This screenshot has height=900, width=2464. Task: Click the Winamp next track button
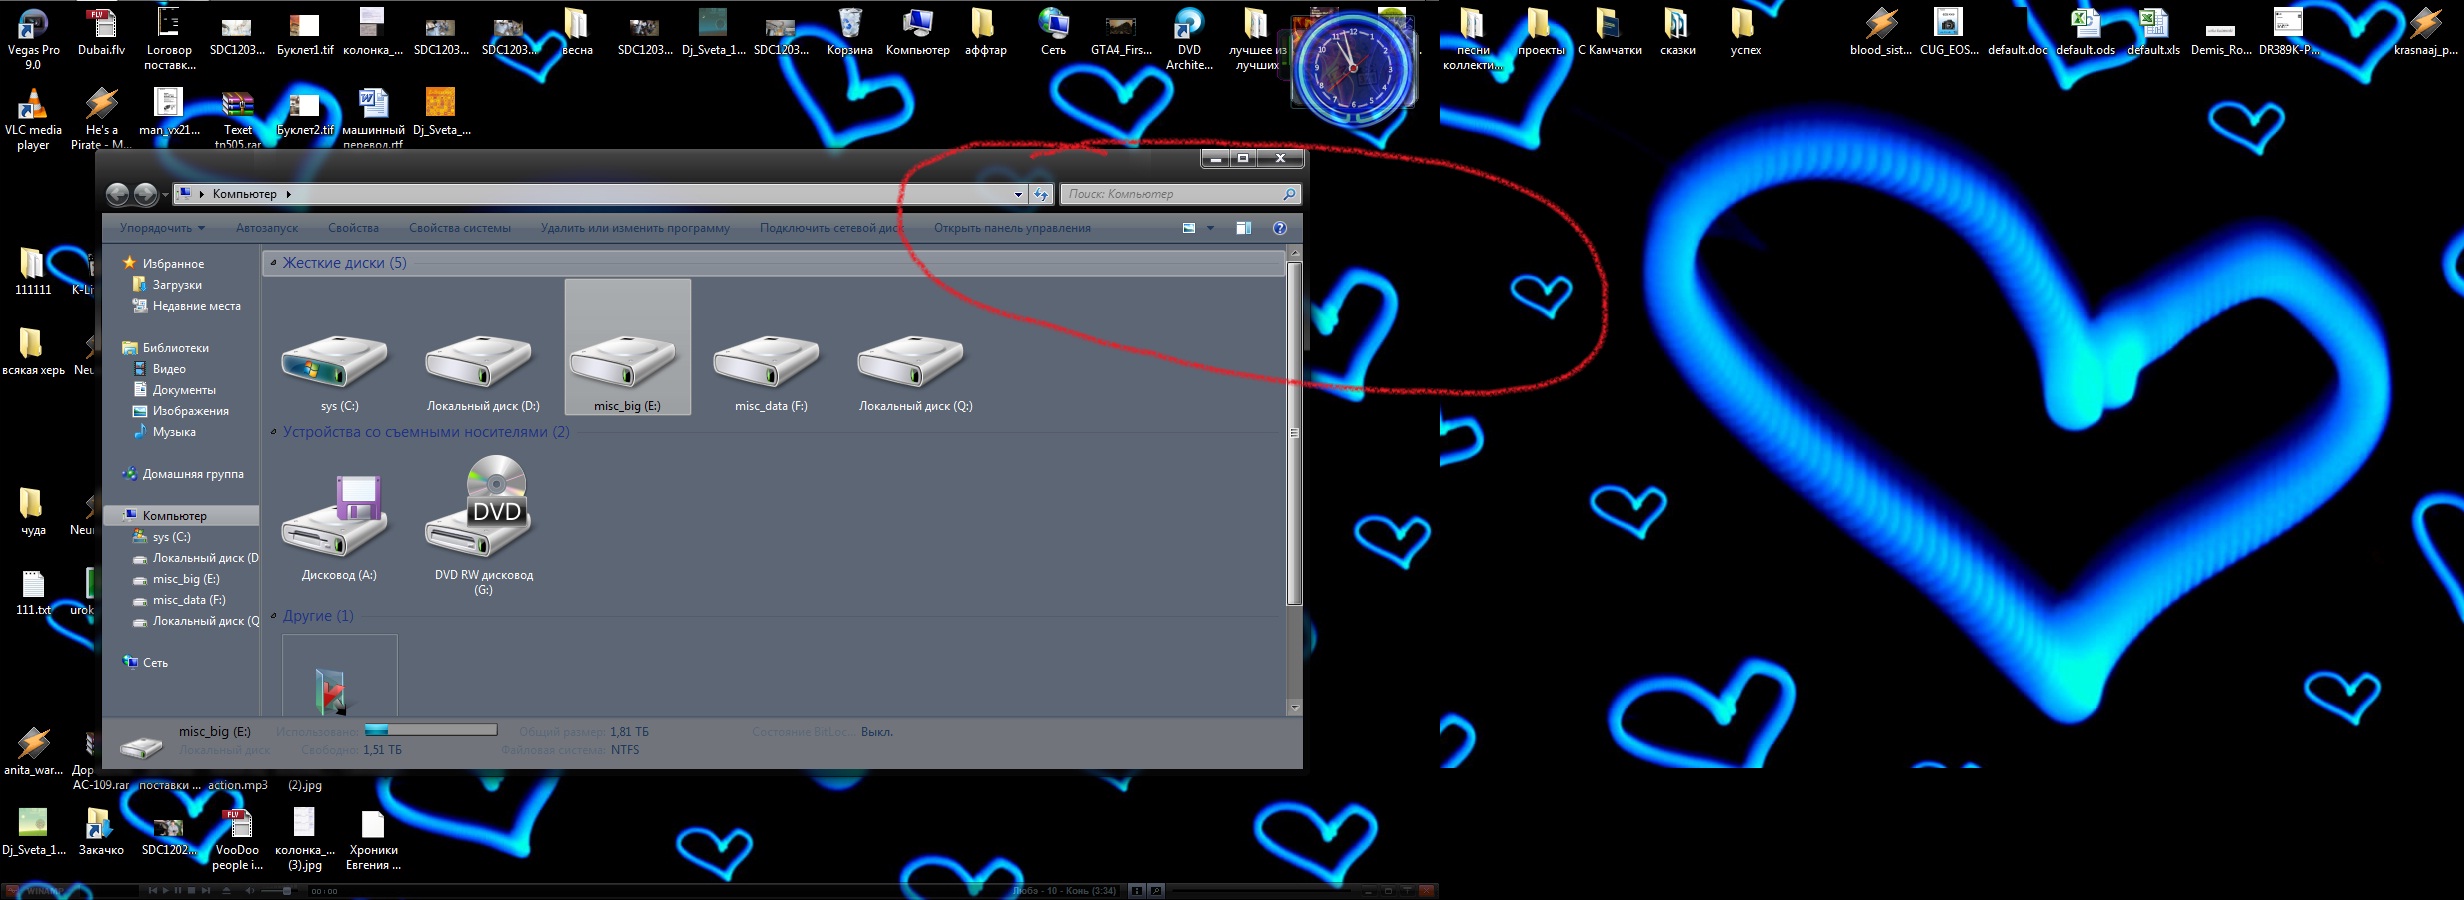tap(205, 890)
